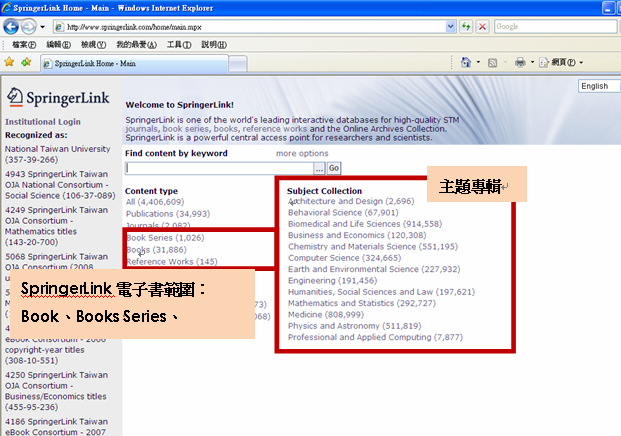Click '4943 SpringerLink Taiwan OJA National Consortium' entry
The height and width of the screenshot is (436, 621).
[x=60, y=185]
